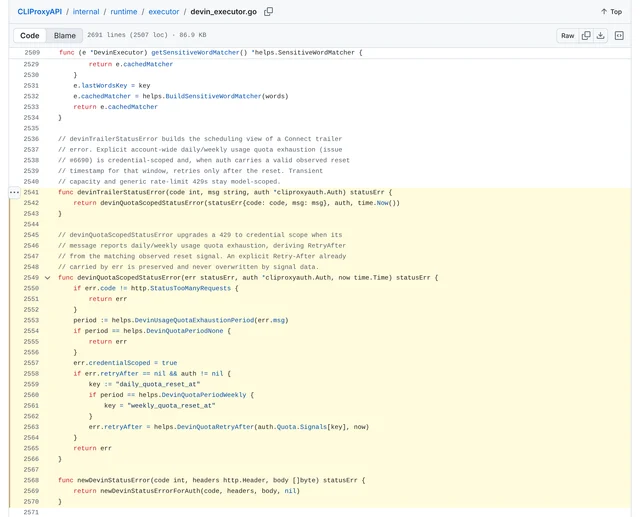Click DevinQuotaPeriodNone symbol on line 2554

[184, 331]
